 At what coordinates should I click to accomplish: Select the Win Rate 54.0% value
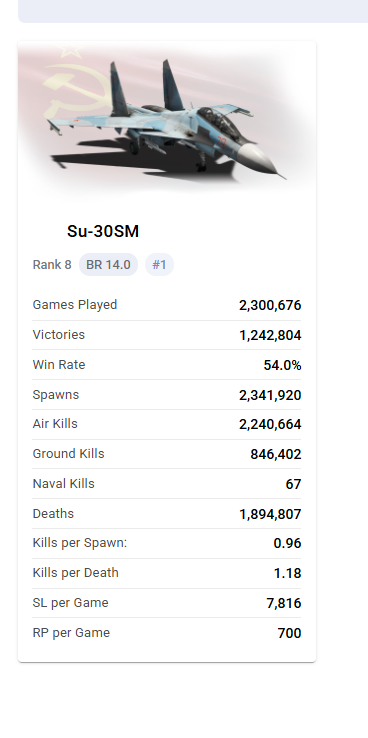pos(282,365)
